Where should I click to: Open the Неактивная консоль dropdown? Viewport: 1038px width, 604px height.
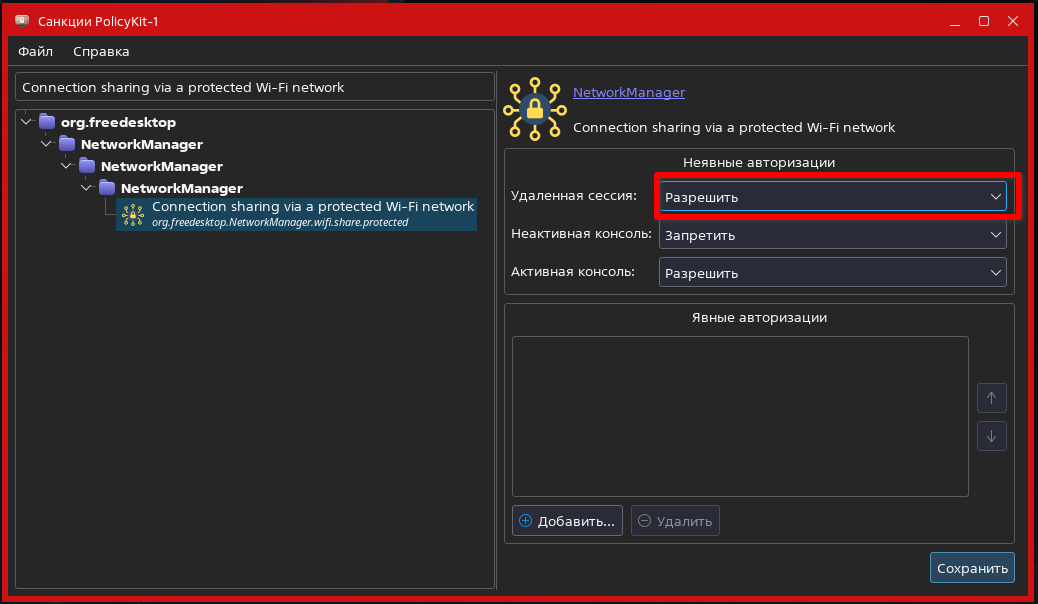(833, 234)
